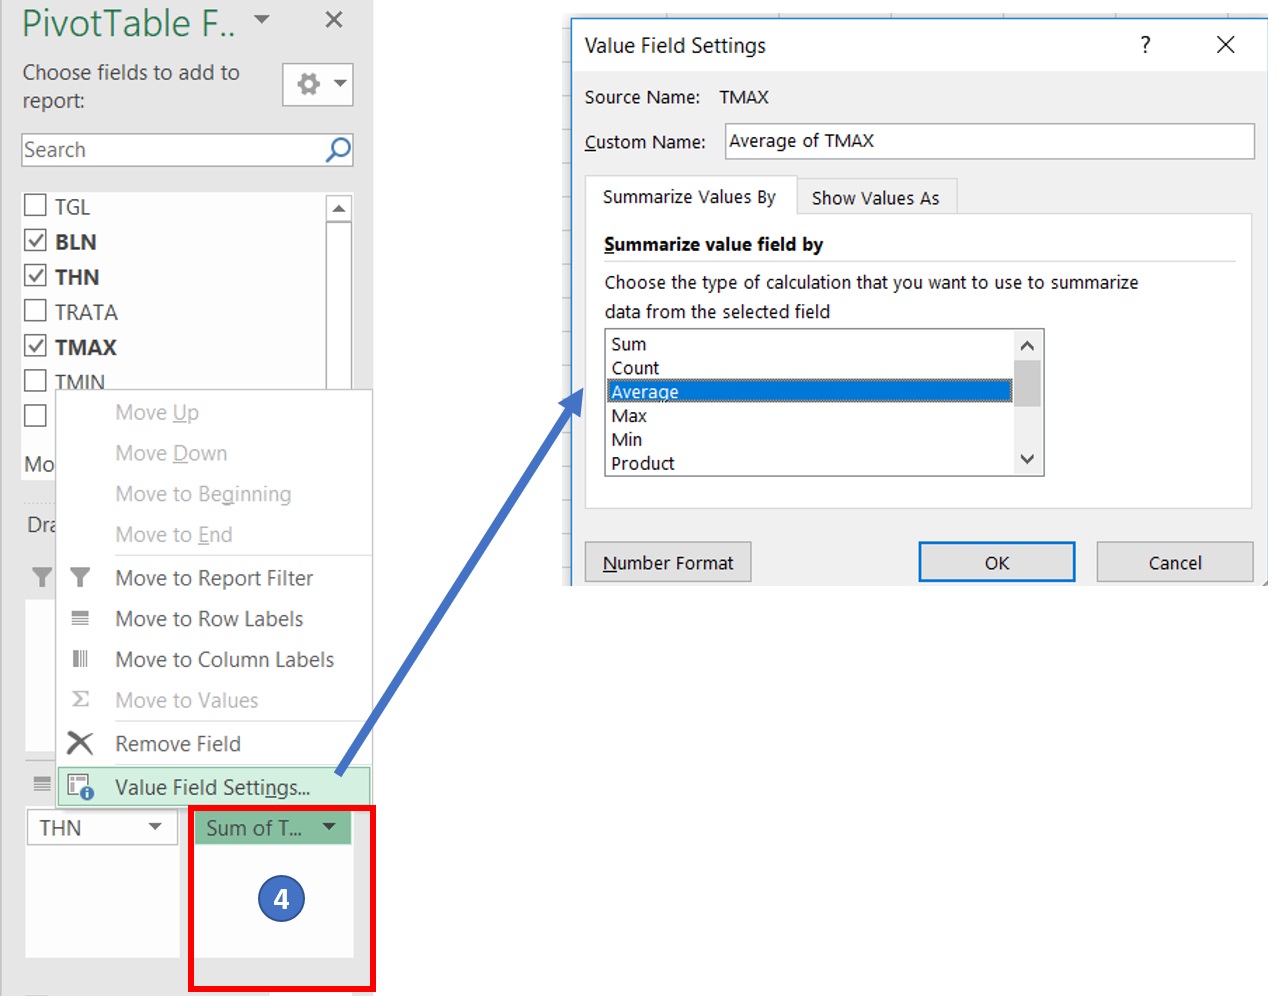
Task: Click field list scroll up arrow
Action: click(339, 208)
